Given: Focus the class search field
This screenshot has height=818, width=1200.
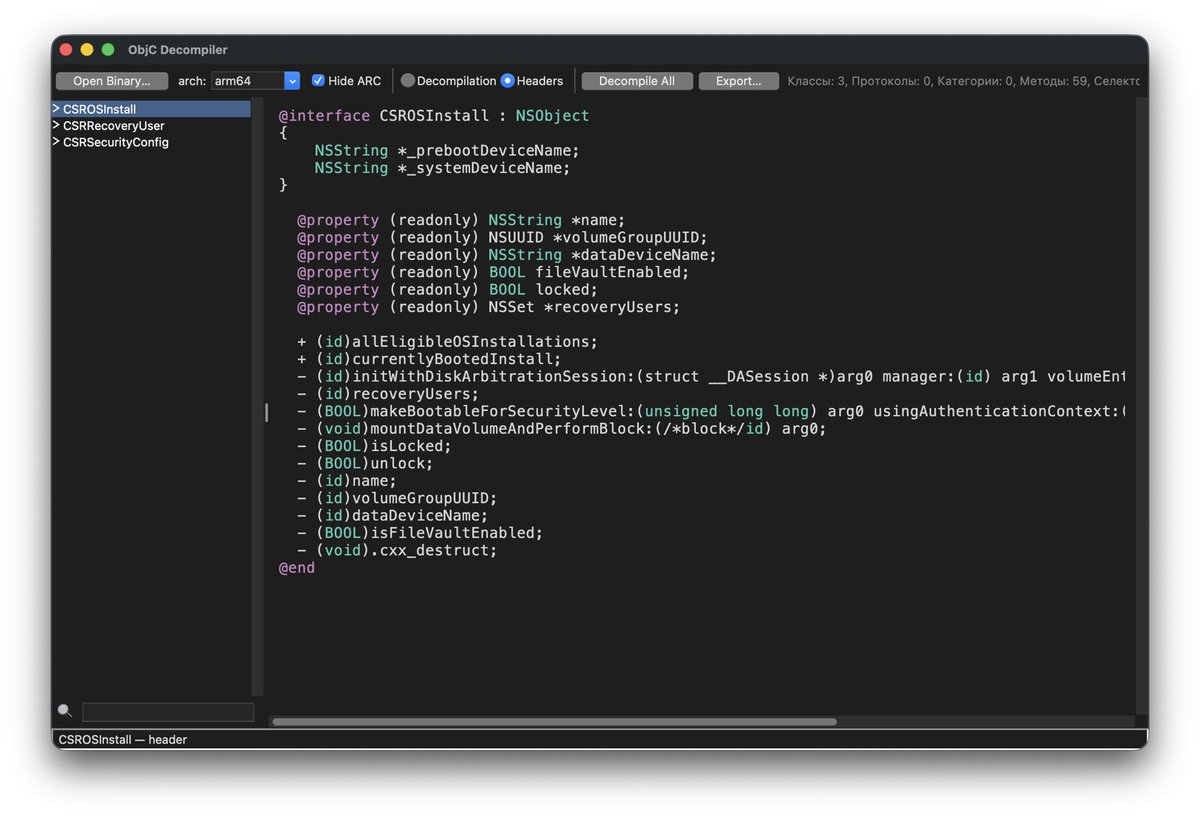Looking at the screenshot, I should pos(168,712).
